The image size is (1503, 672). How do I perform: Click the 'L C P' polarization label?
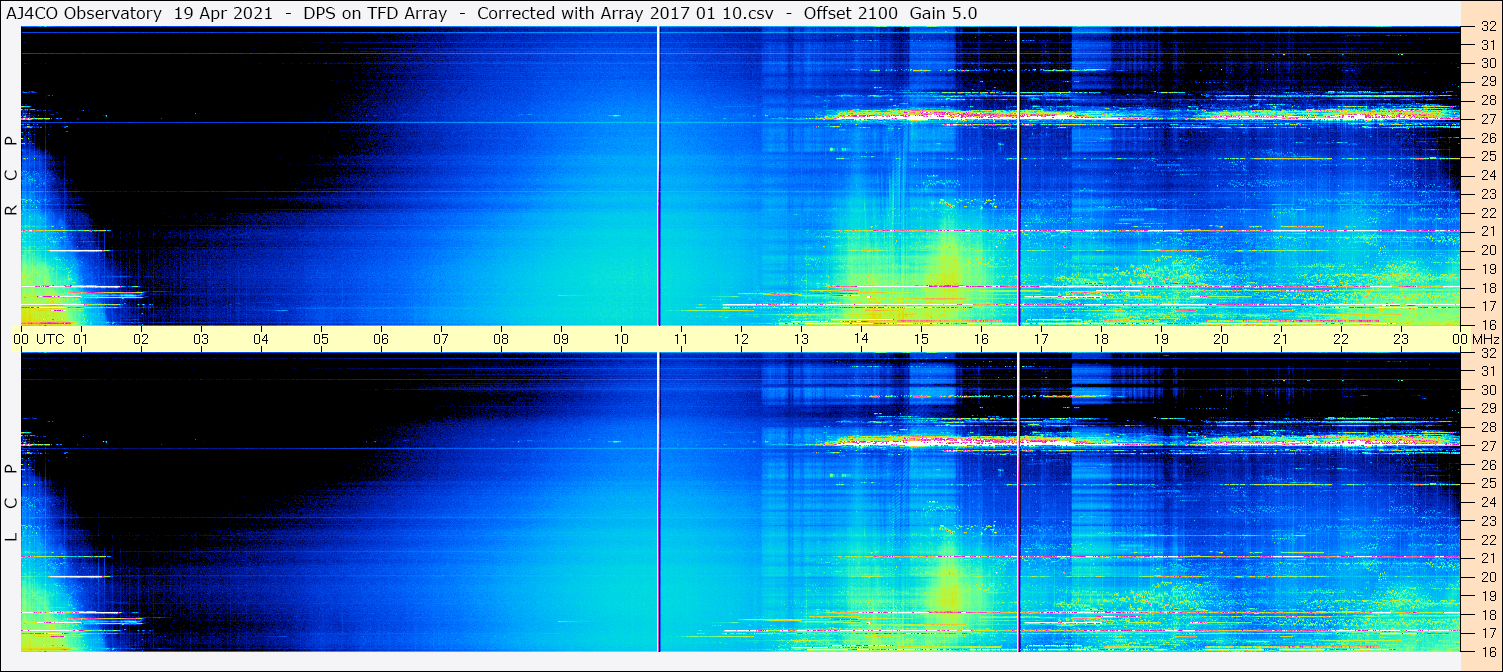[12, 503]
